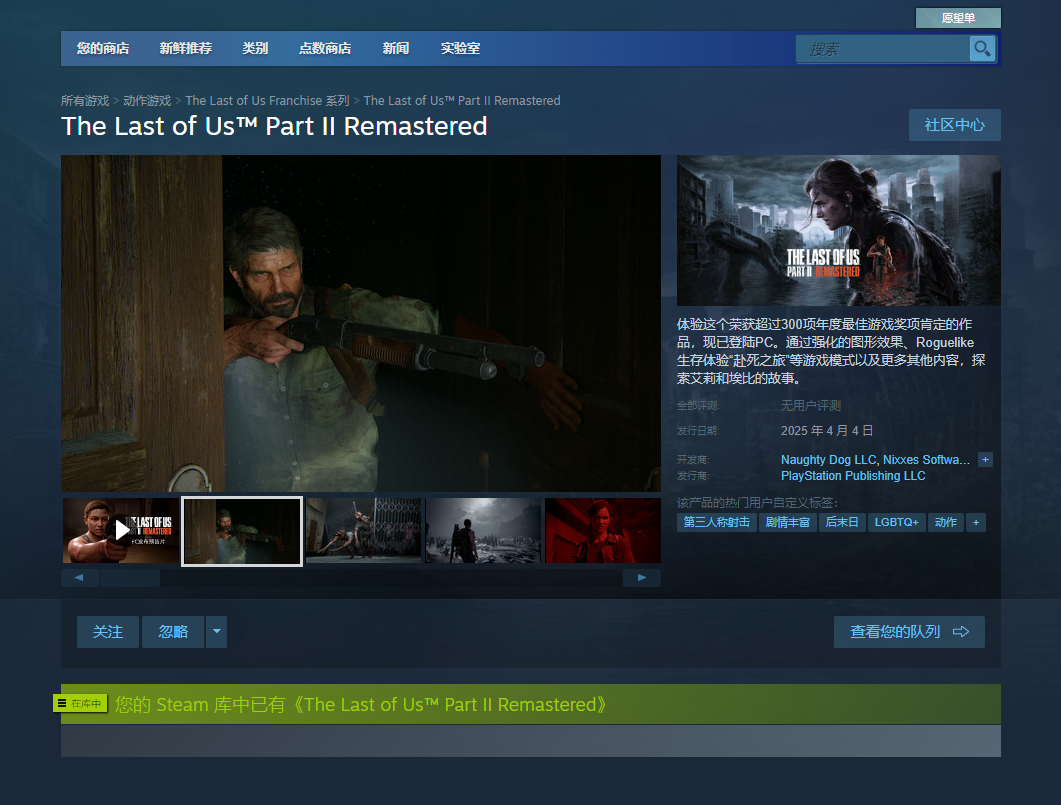The height and width of the screenshot is (805, 1061).
Task: Open PlayStation Publishing LLC publisher link
Action: (x=853, y=476)
